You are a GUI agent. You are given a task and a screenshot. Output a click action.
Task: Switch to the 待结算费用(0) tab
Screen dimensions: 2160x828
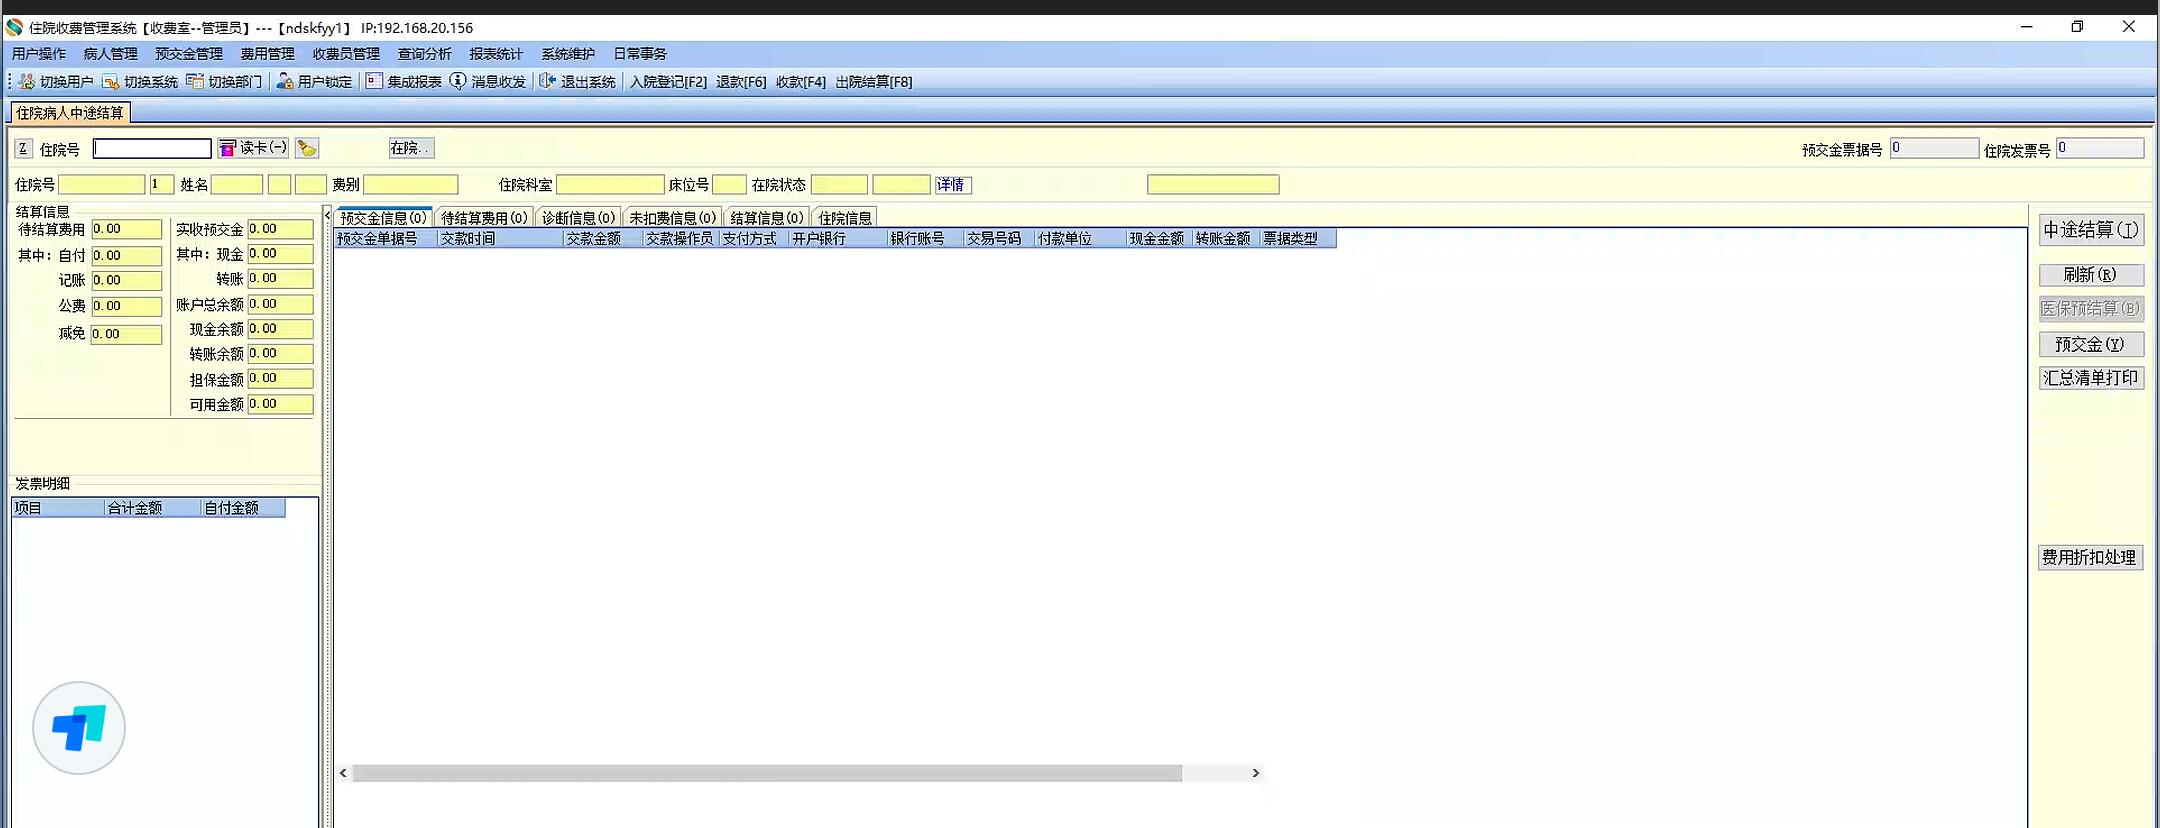pos(484,218)
